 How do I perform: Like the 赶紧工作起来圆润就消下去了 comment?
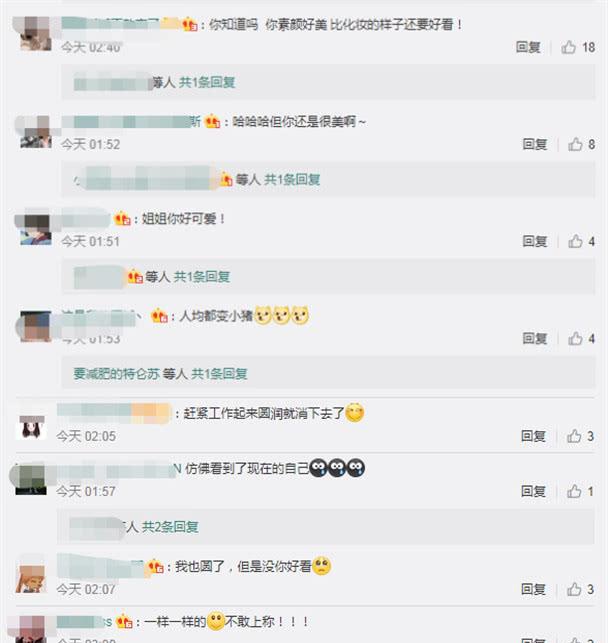(574, 436)
